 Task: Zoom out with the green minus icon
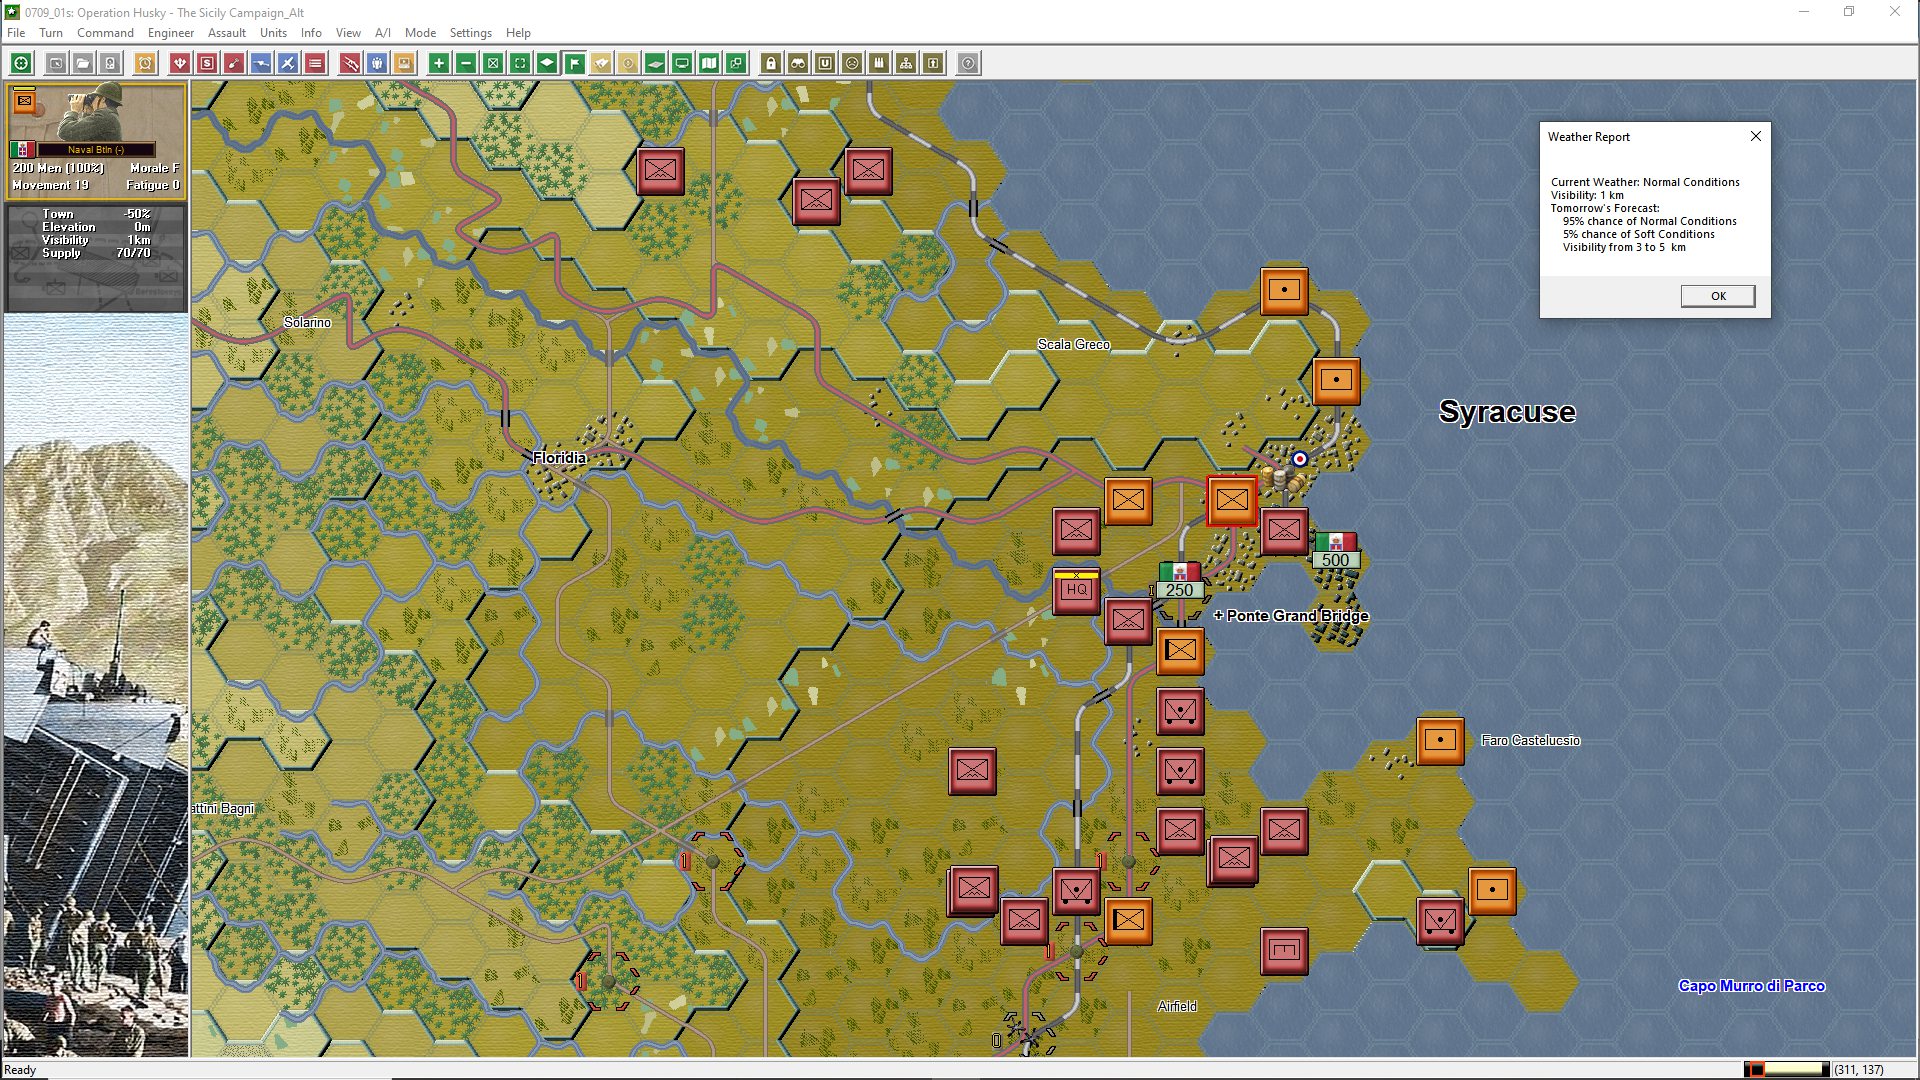pos(466,63)
